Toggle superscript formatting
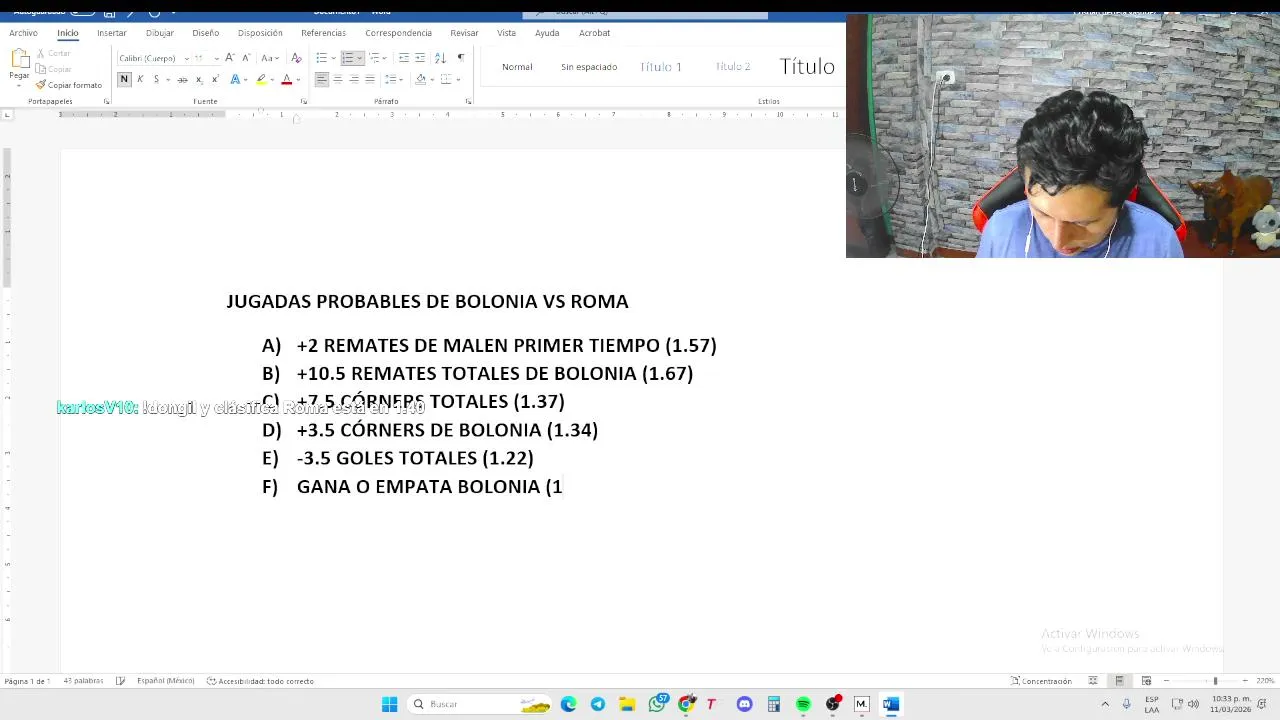1280x720 pixels. (215, 79)
